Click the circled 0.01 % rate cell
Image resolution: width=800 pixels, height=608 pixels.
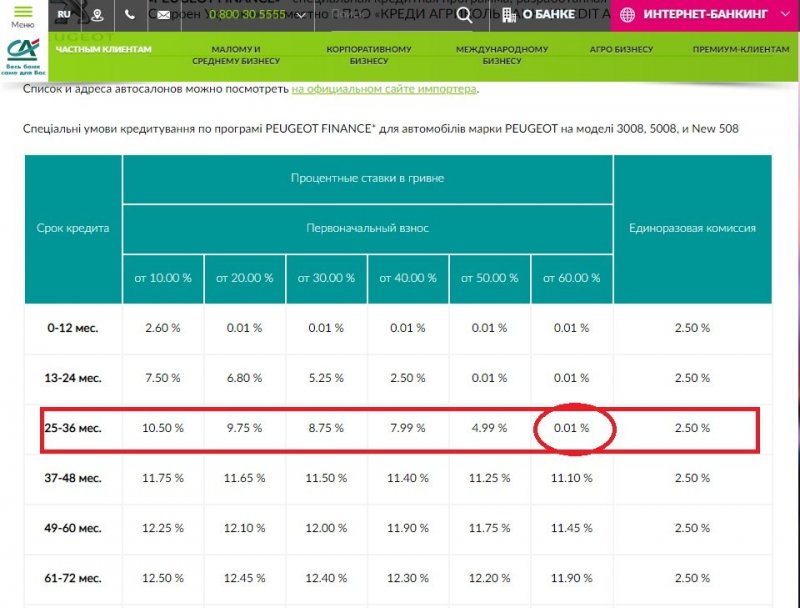[x=572, y=428]
